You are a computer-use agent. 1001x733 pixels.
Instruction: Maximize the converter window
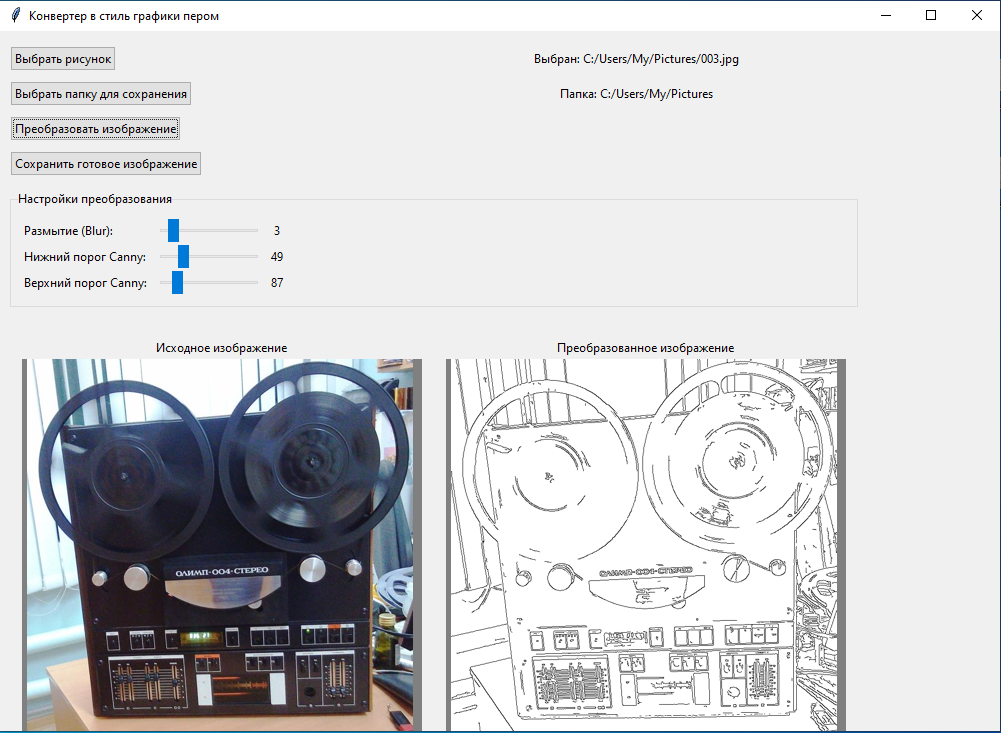click(x=931, y=15)
